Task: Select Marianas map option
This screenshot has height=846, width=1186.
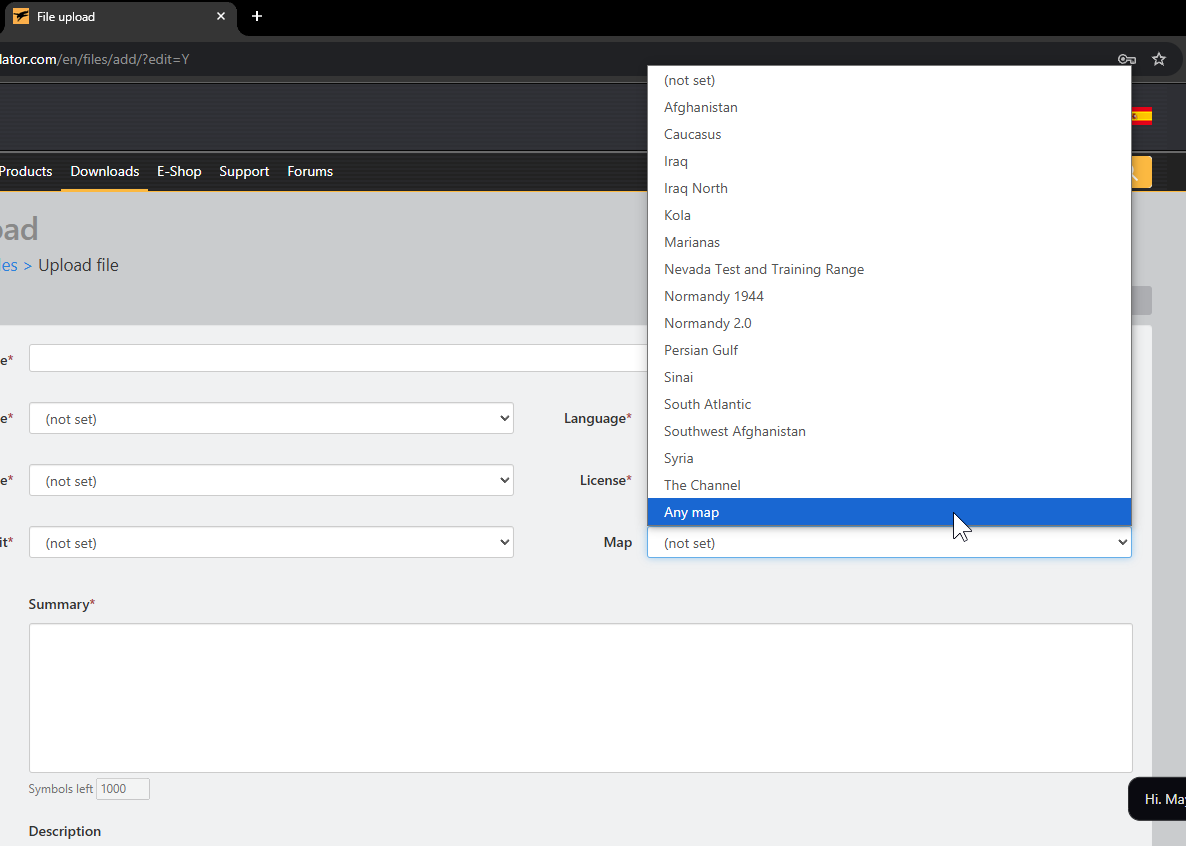Action: point(889,242)
